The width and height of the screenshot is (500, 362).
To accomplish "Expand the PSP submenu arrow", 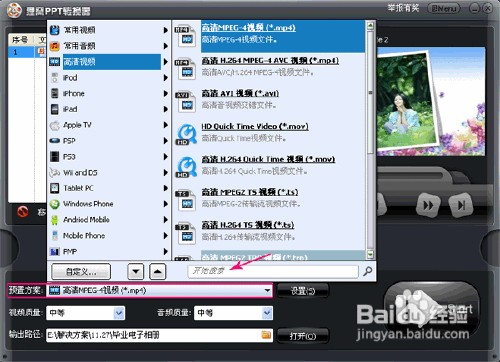I will [166, 141].
